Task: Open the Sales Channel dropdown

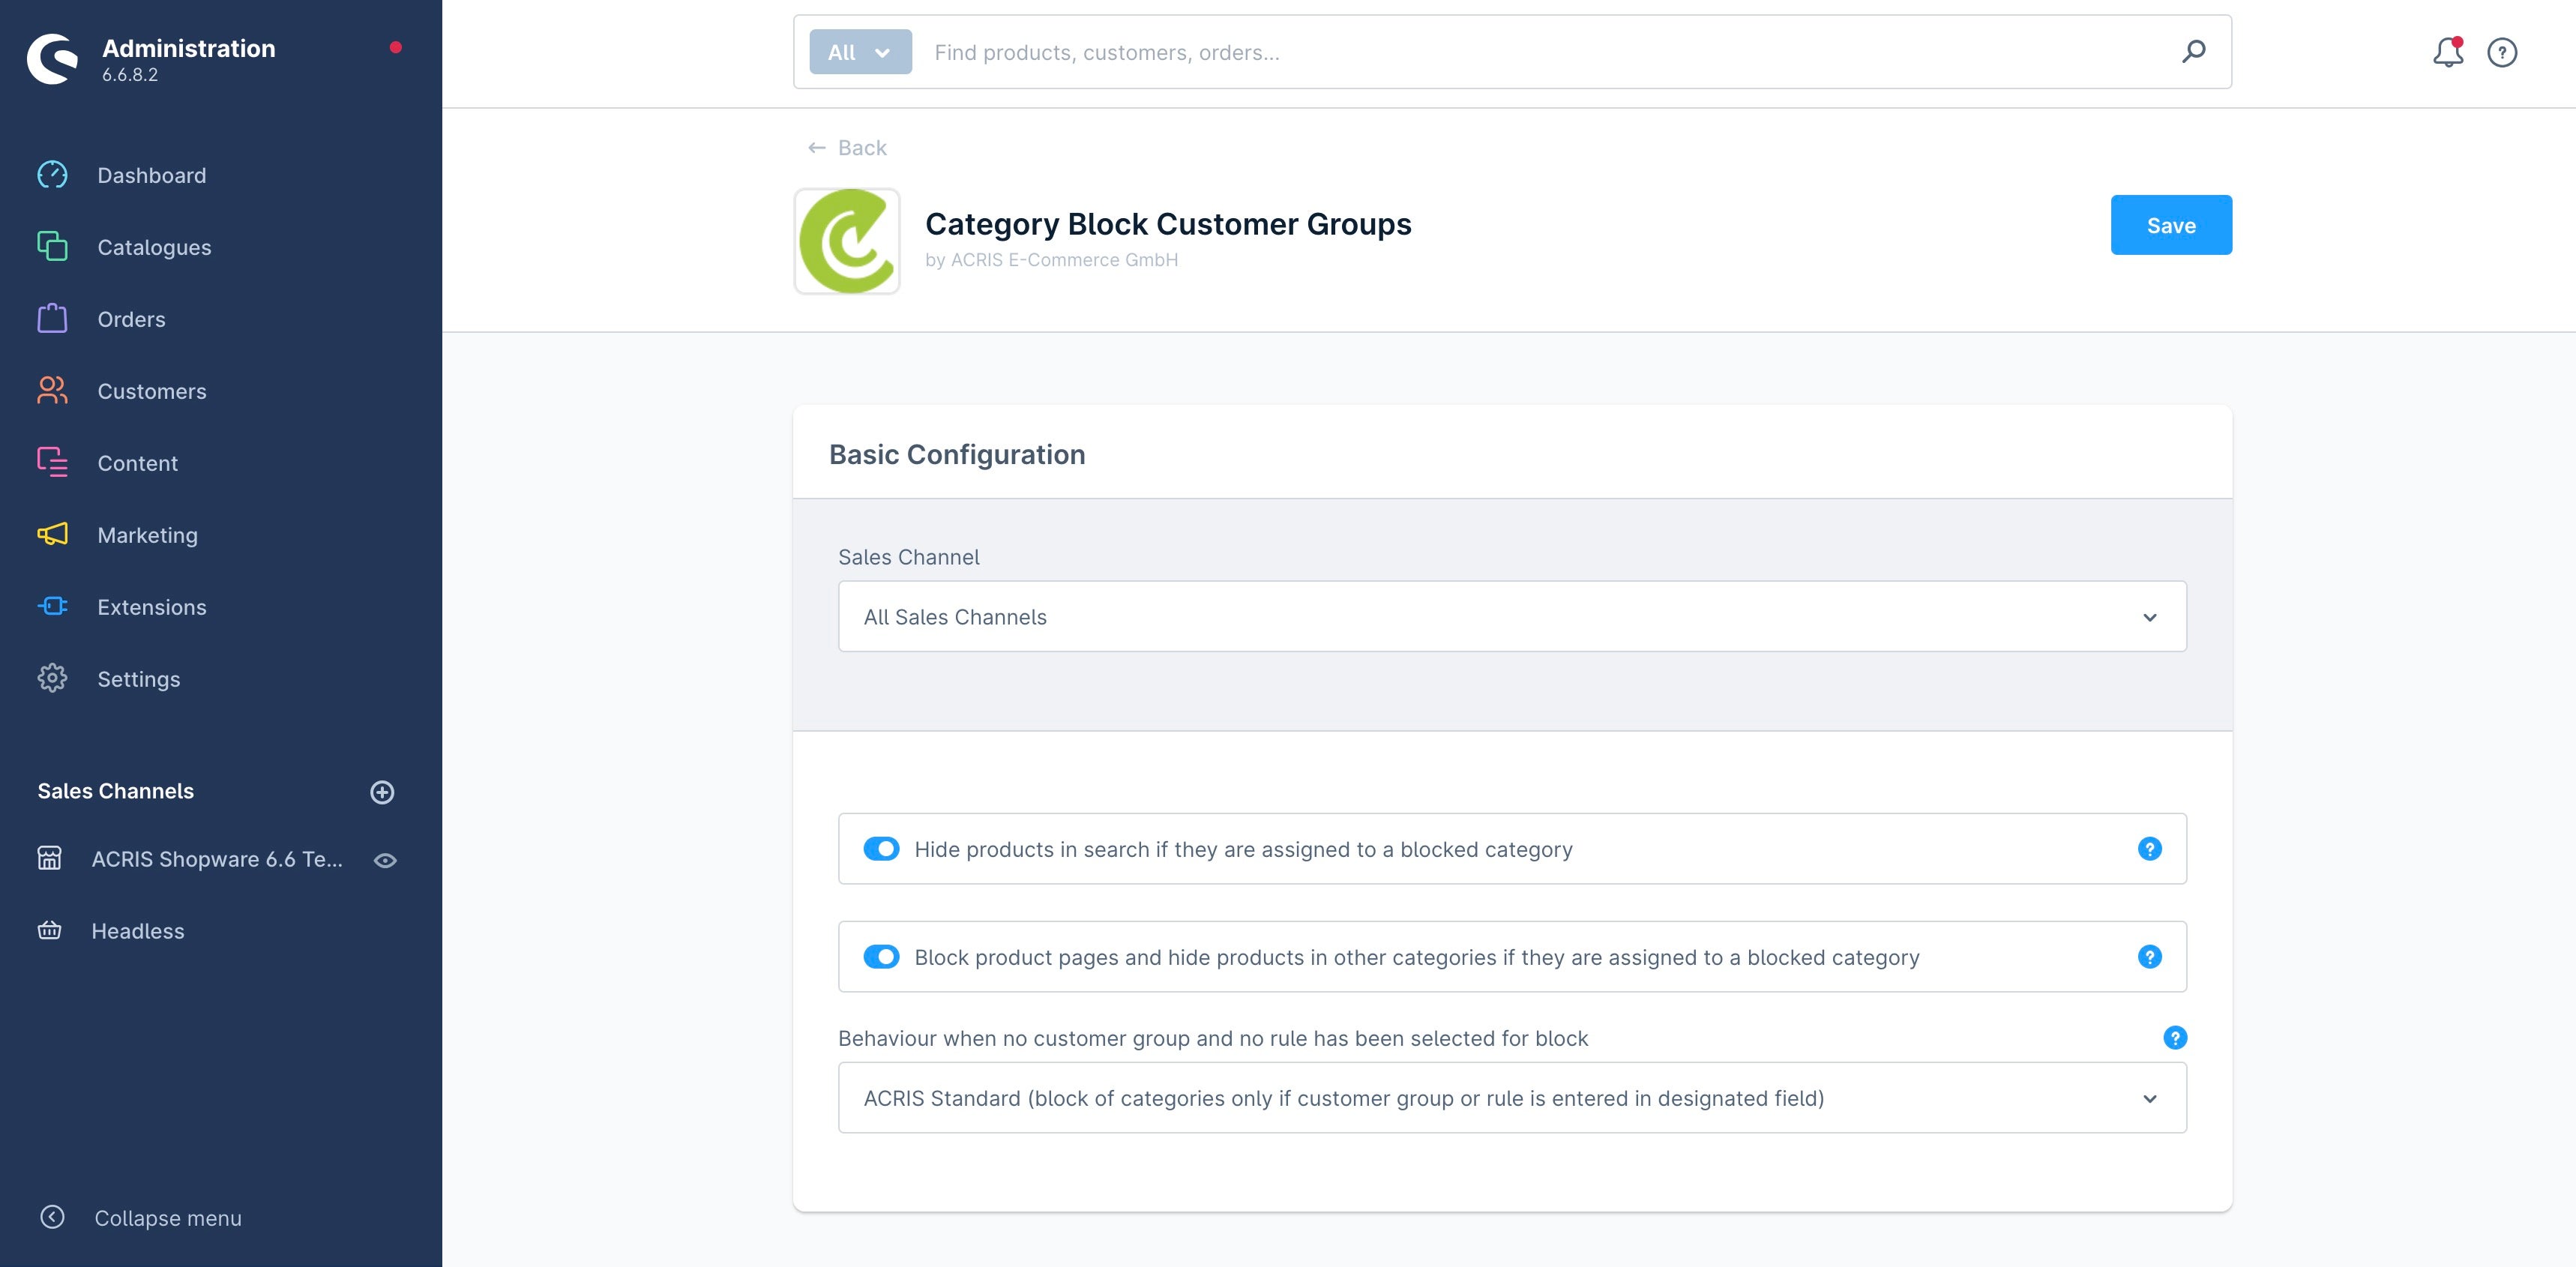Action: (1512, 616)
